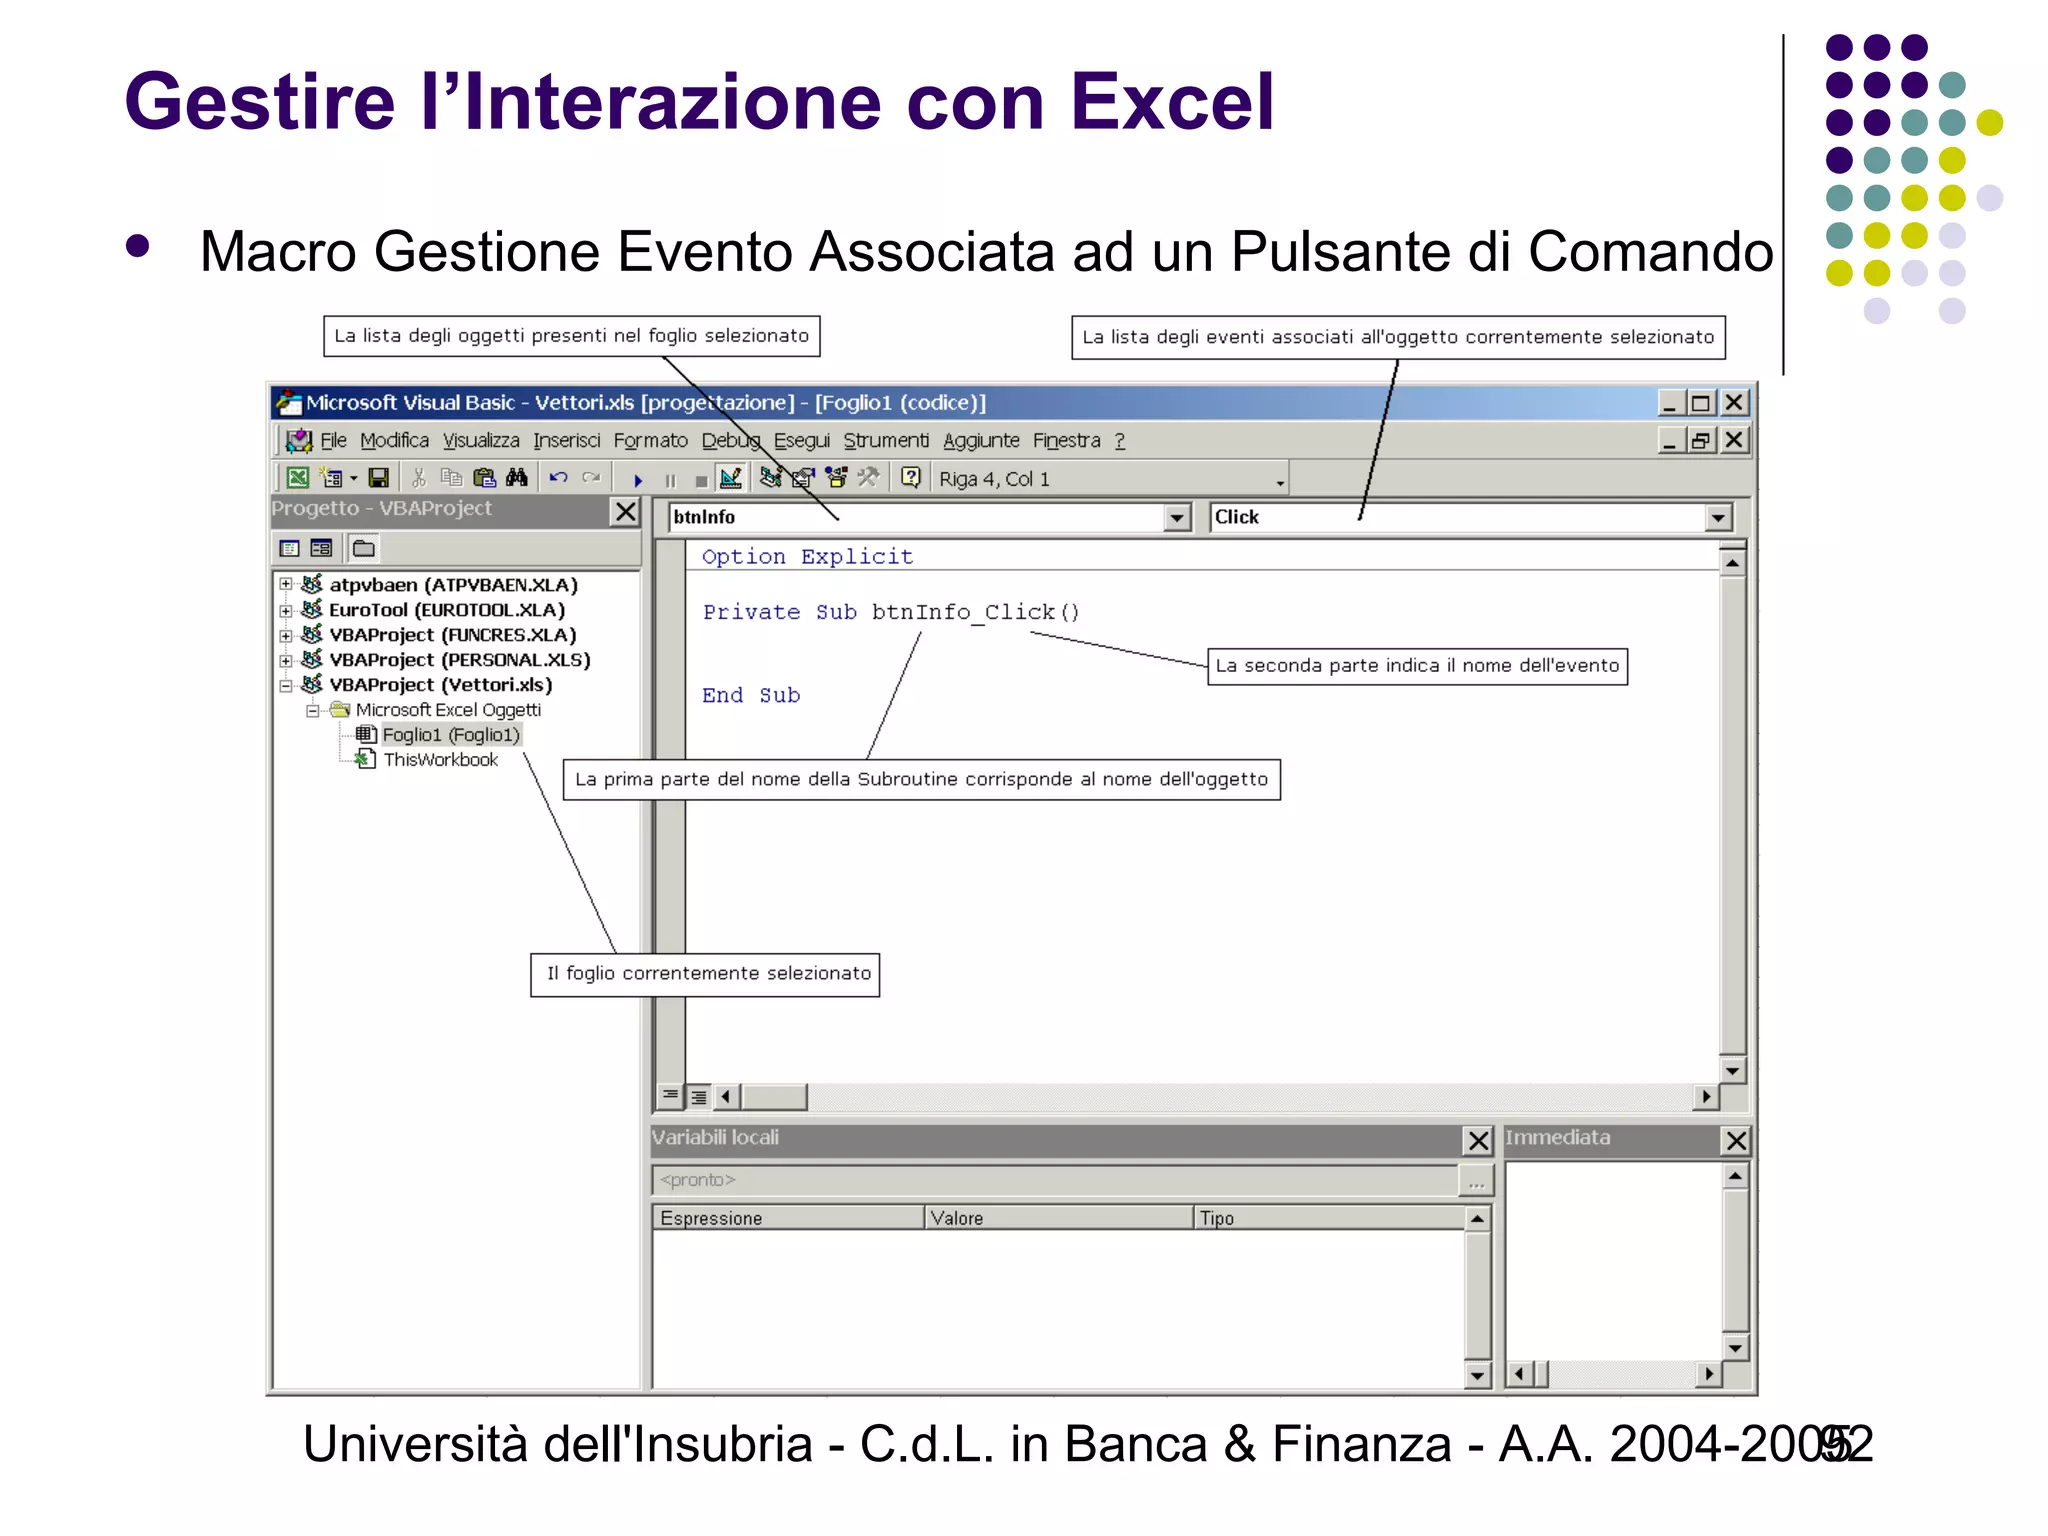Open the Properties Window toolbar icon
The height and width of the screenshot is (1536, 2048).
803,478
